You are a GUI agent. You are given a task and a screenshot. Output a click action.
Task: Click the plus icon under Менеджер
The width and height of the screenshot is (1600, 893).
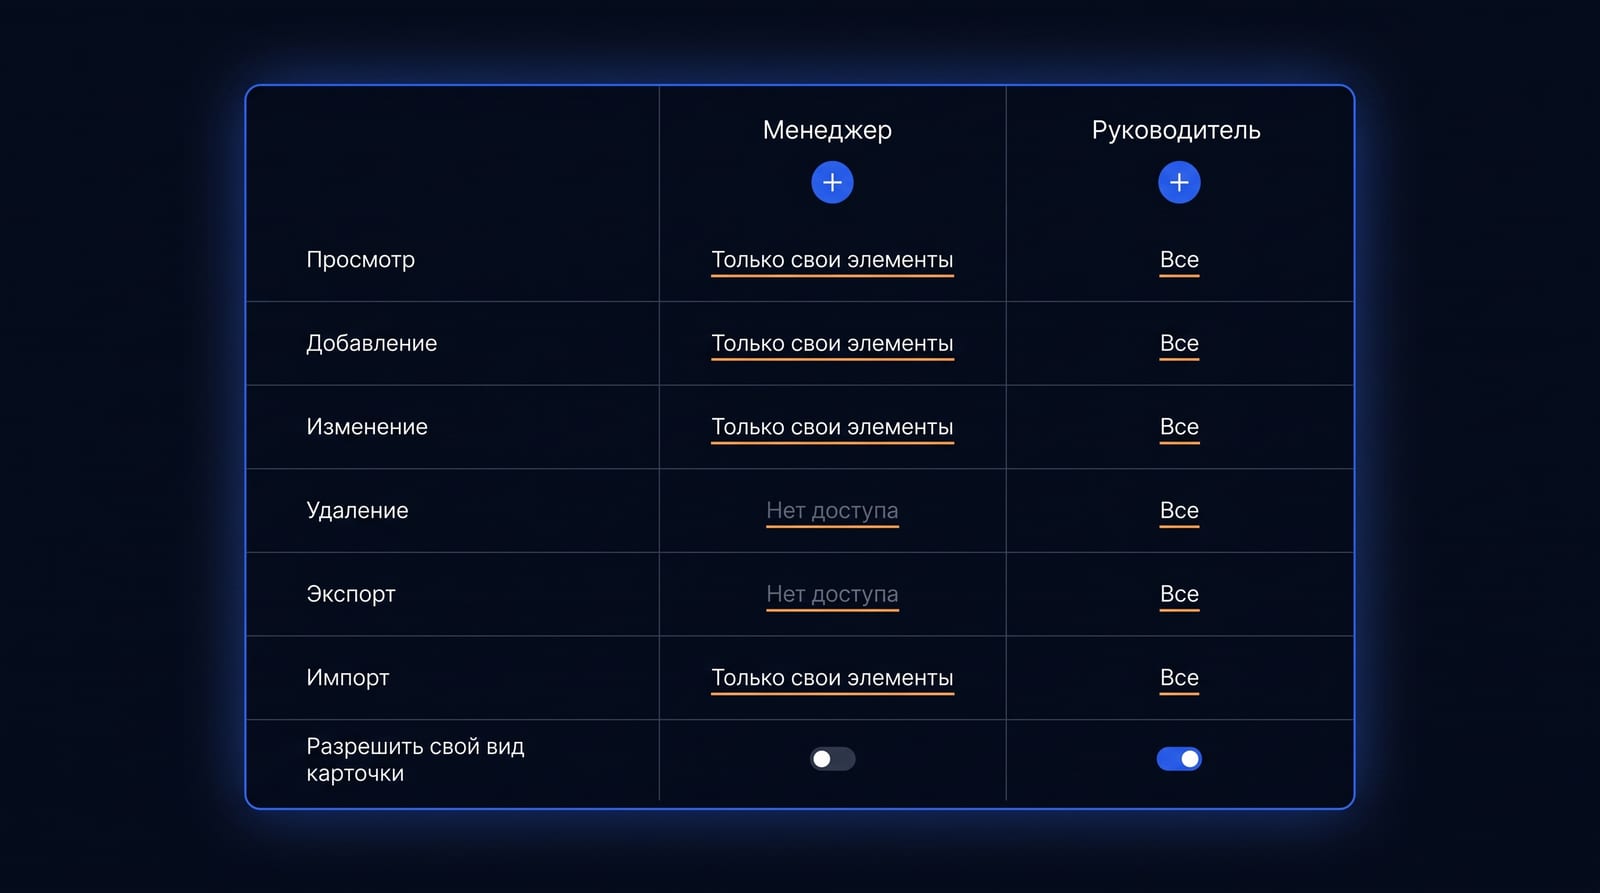click(832, 183)
